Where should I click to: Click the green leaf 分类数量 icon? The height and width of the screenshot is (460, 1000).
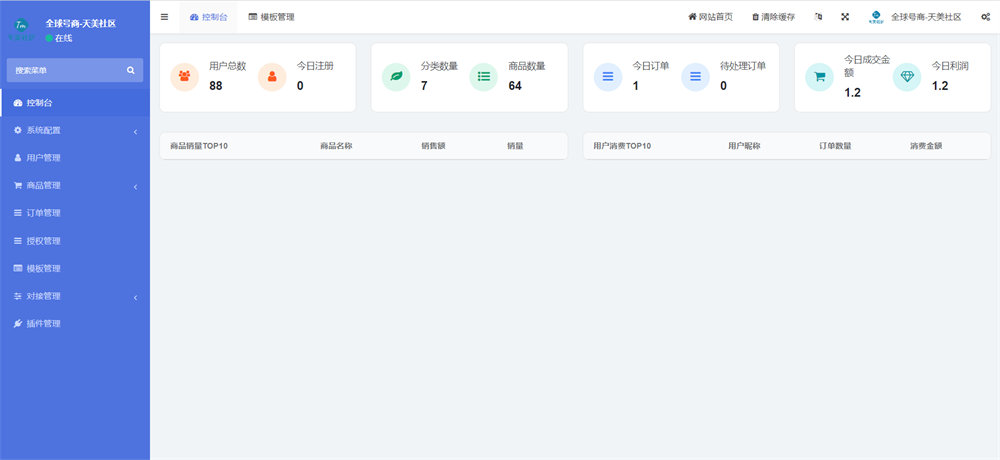pyautogui.click(x=396, y=77)
